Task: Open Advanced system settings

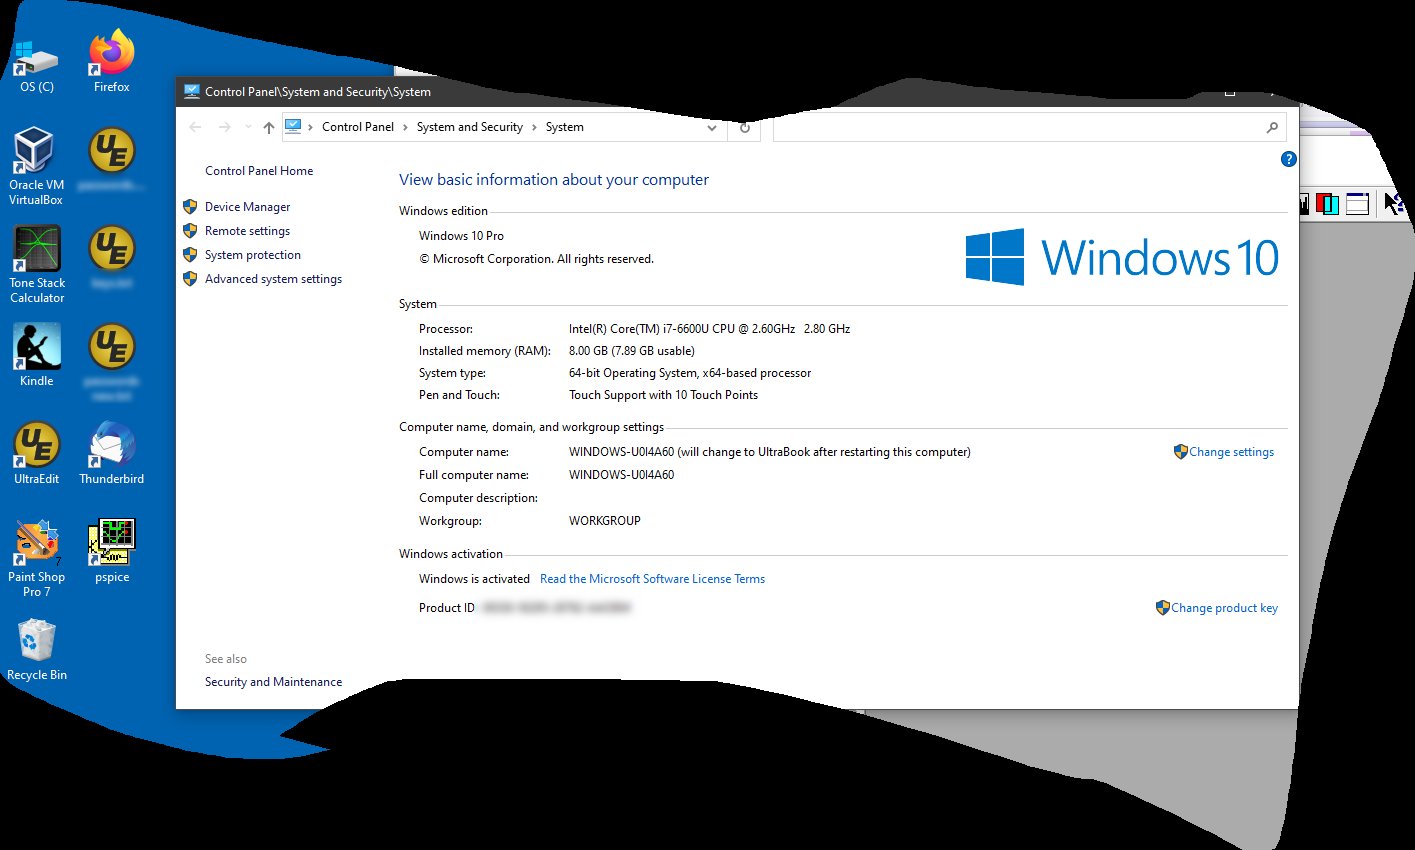Action: tap(273, 279)
